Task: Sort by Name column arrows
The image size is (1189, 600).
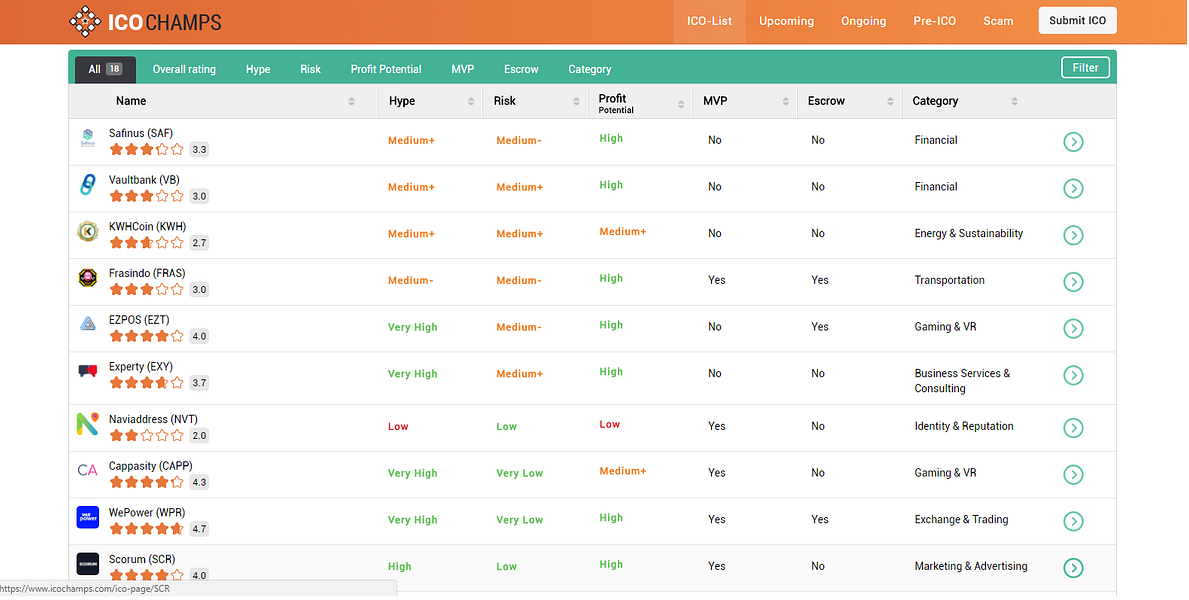Action: 351,102
